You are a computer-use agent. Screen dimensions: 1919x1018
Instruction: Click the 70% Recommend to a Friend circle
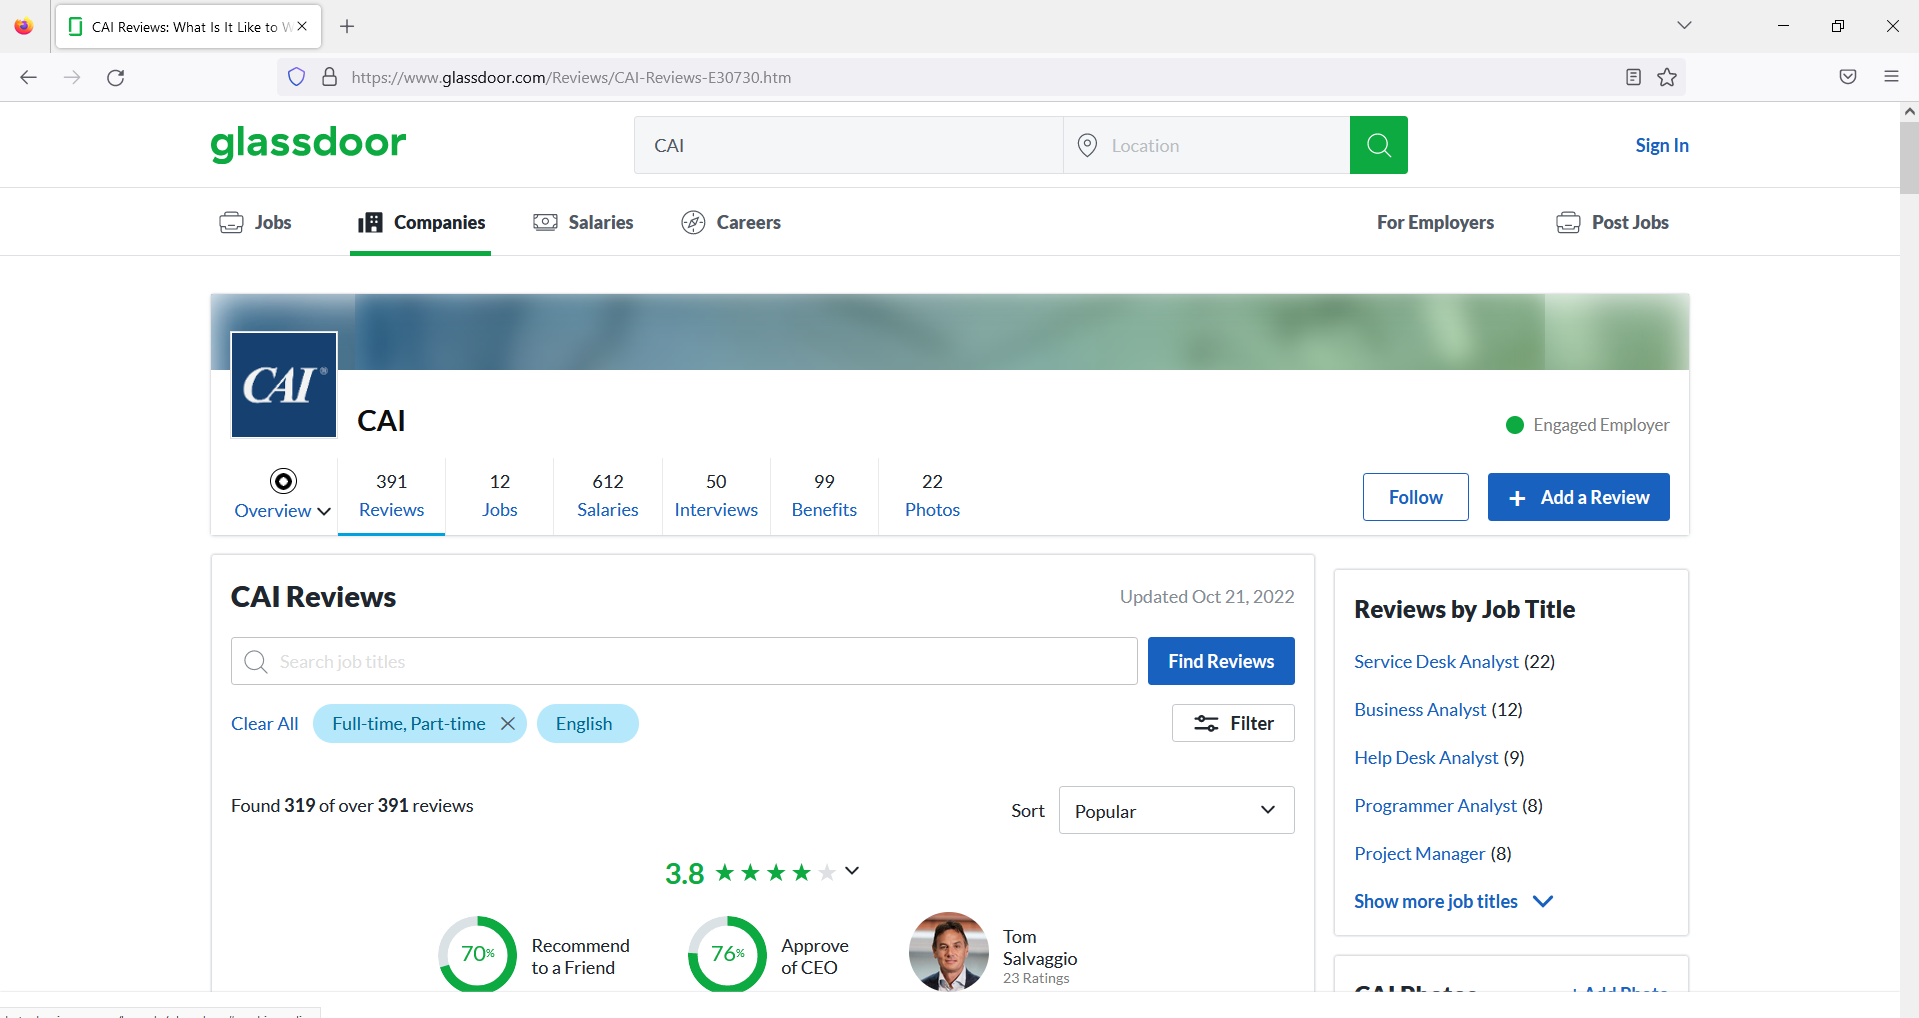click(x=478, y=953)
